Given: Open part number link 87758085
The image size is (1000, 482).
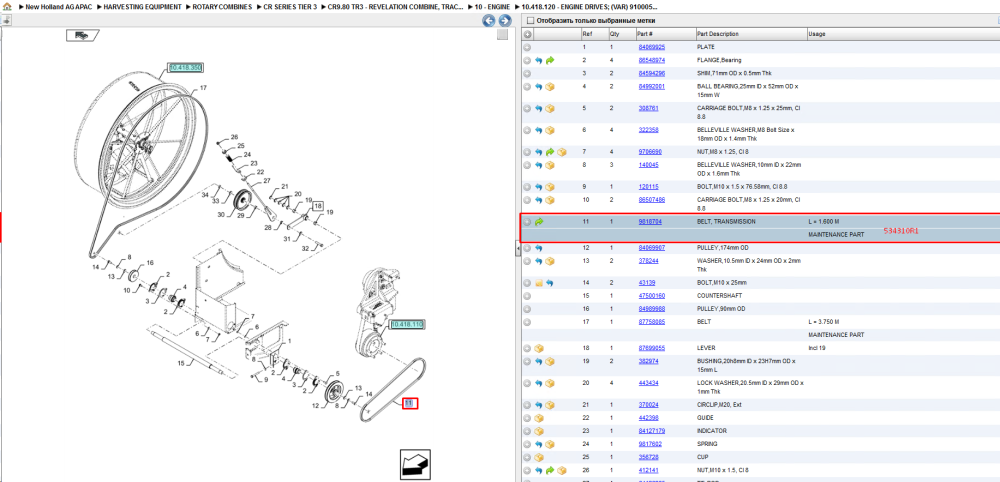Looking at the screenshot, I should pyautogui.click(x=652, y=322).
